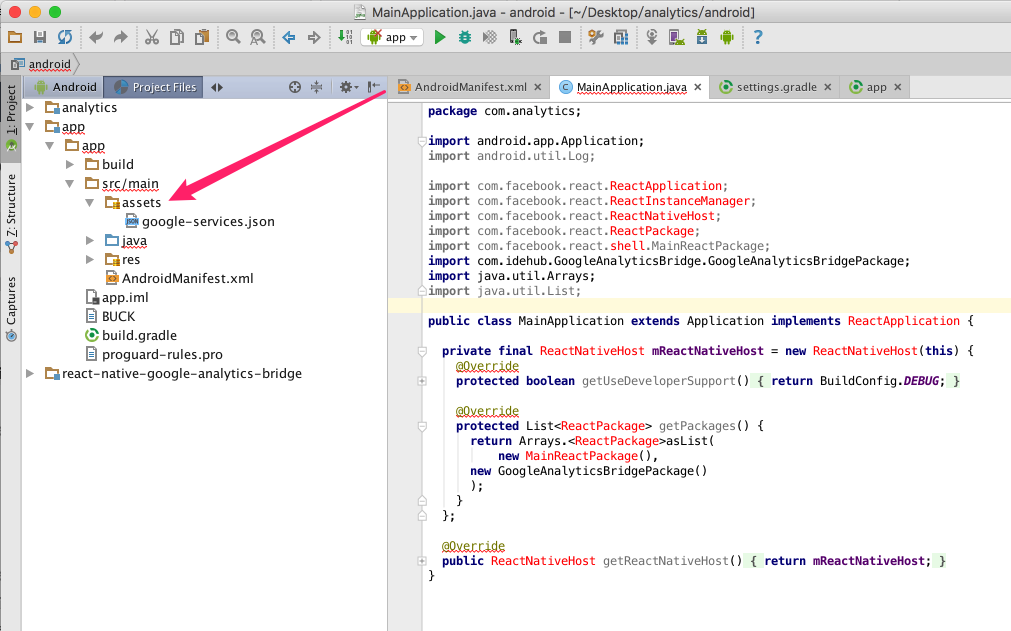The width and height of the screenshot is (1011, 631).
Task: Click the Rerun toolbar icon
Action: point(540,37)
